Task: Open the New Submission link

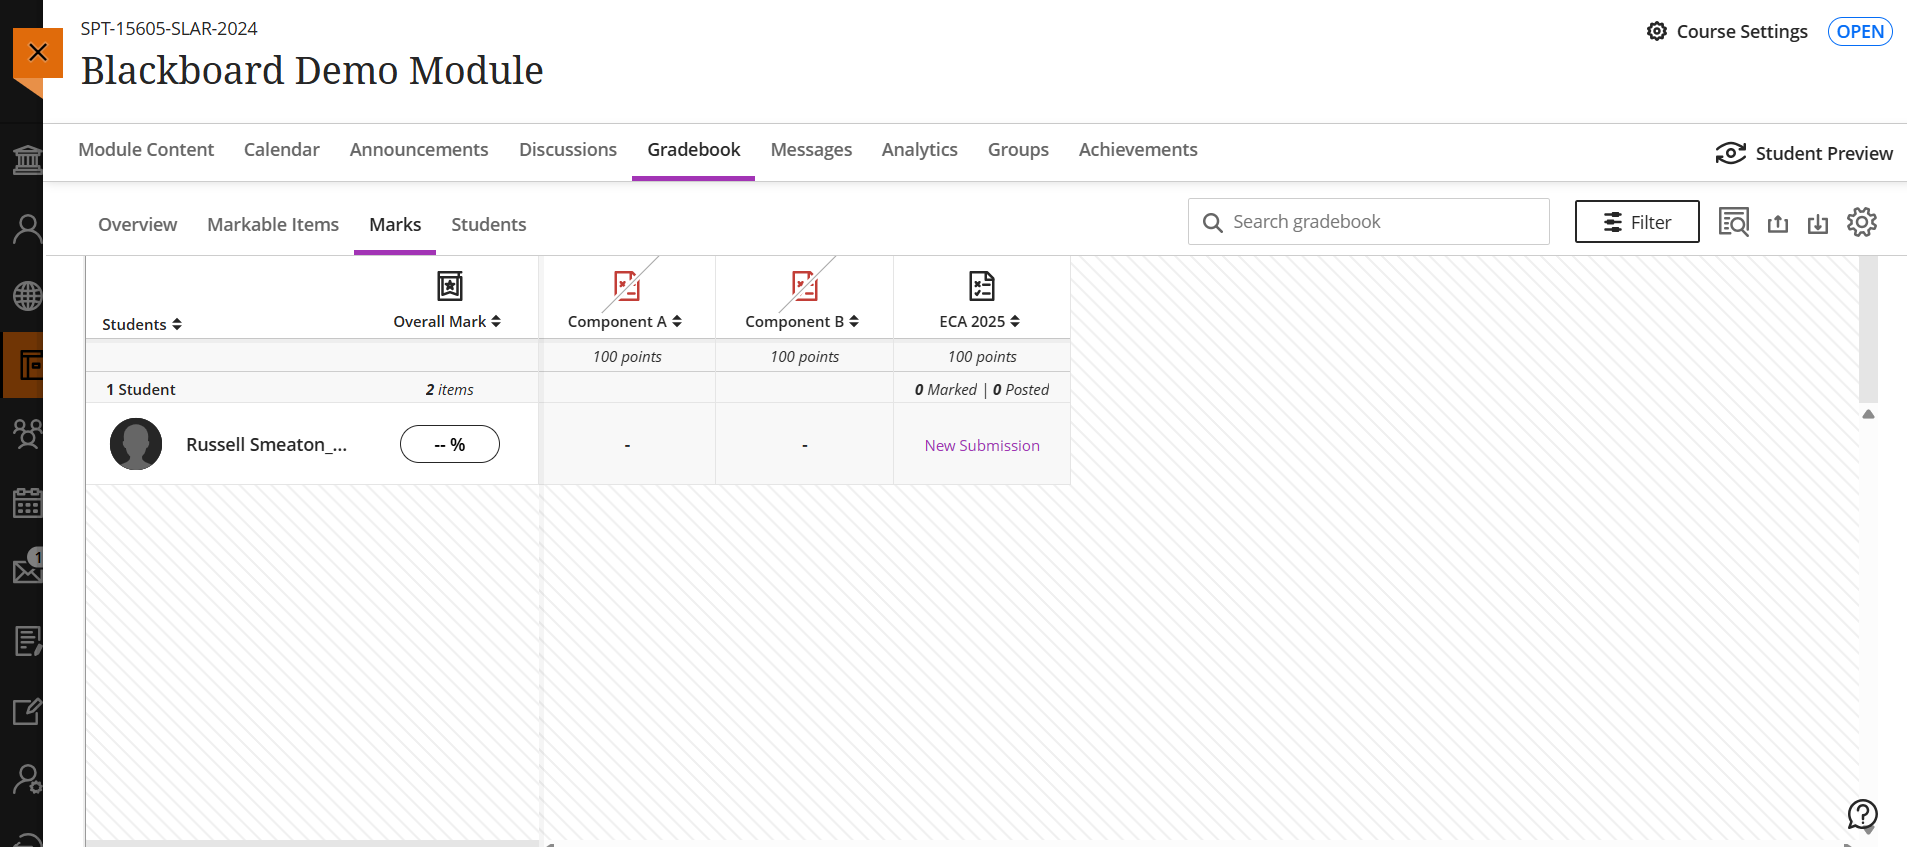Action: tap(982, 445)
